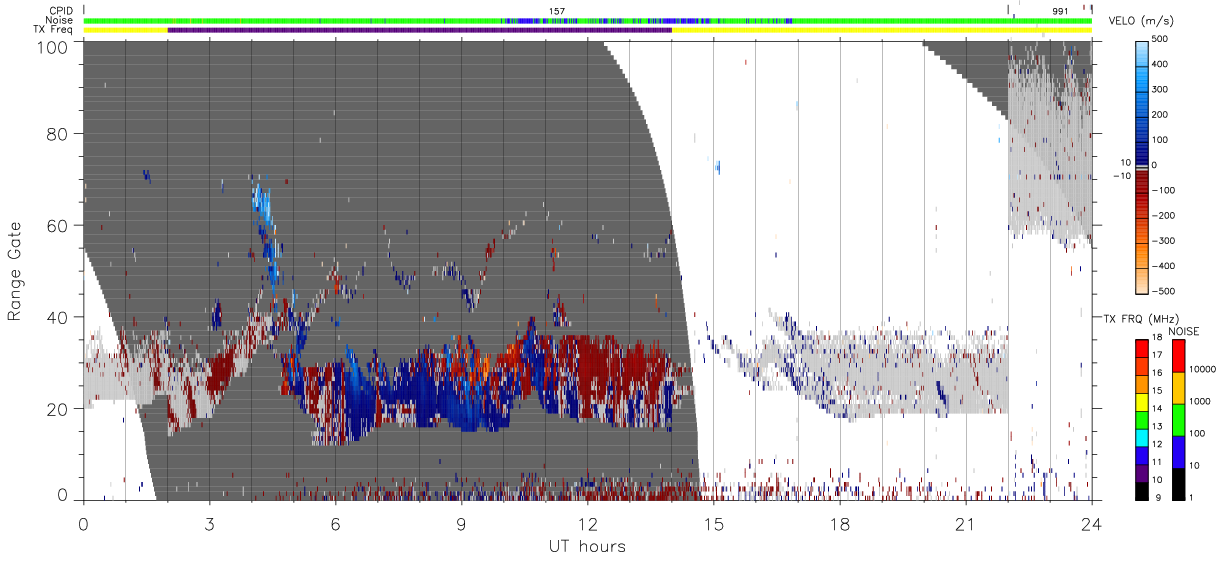Click the 40 tick on Range Gate axis
This screenshot has width=1228, height=567.
click(x=57, y=317)
